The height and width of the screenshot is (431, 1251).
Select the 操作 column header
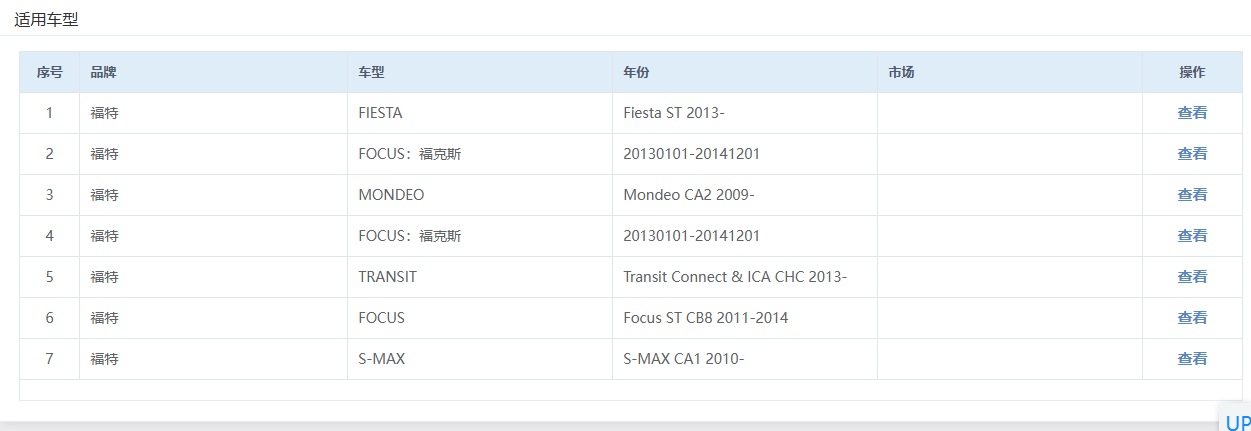tap(1192, 73)
